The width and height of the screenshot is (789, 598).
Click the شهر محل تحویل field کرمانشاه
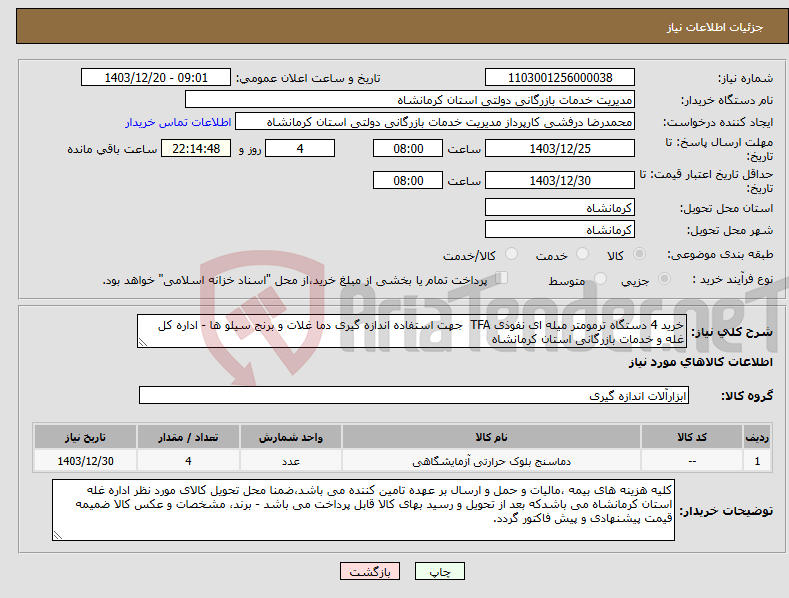pyautogui.click(x=560, y=230)
